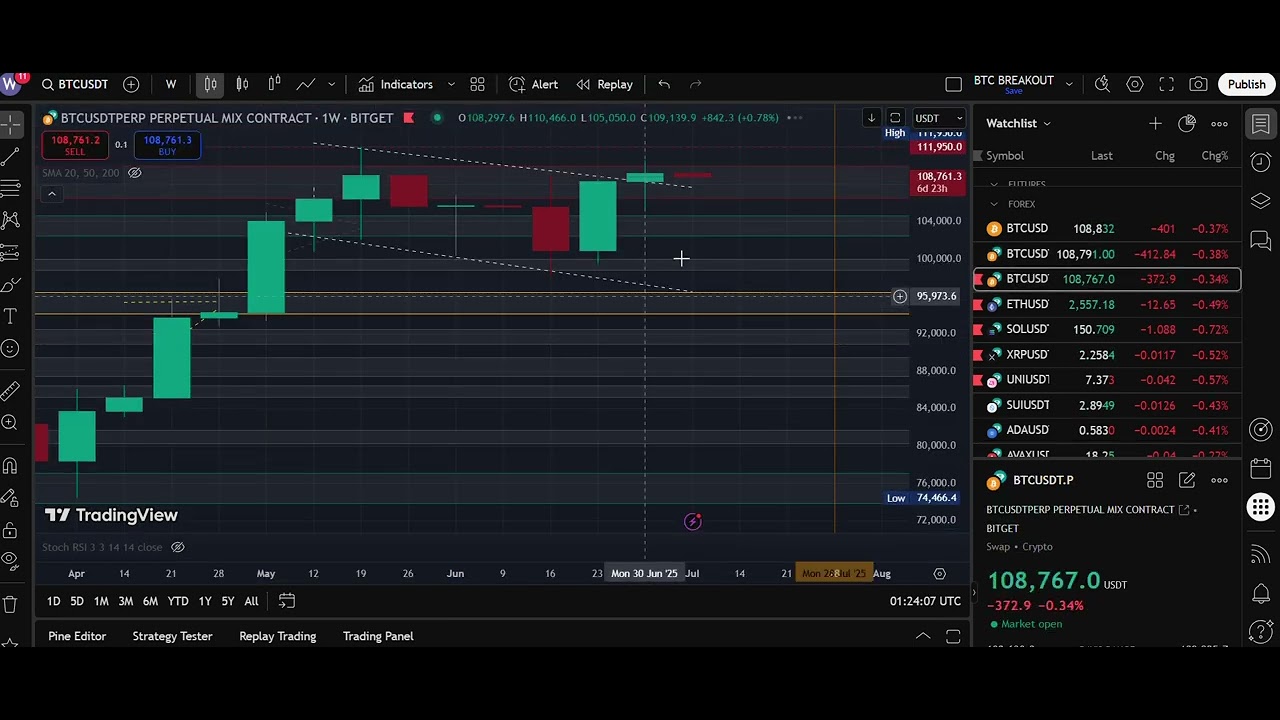Undo the last chart action

(x=664, y=85)
